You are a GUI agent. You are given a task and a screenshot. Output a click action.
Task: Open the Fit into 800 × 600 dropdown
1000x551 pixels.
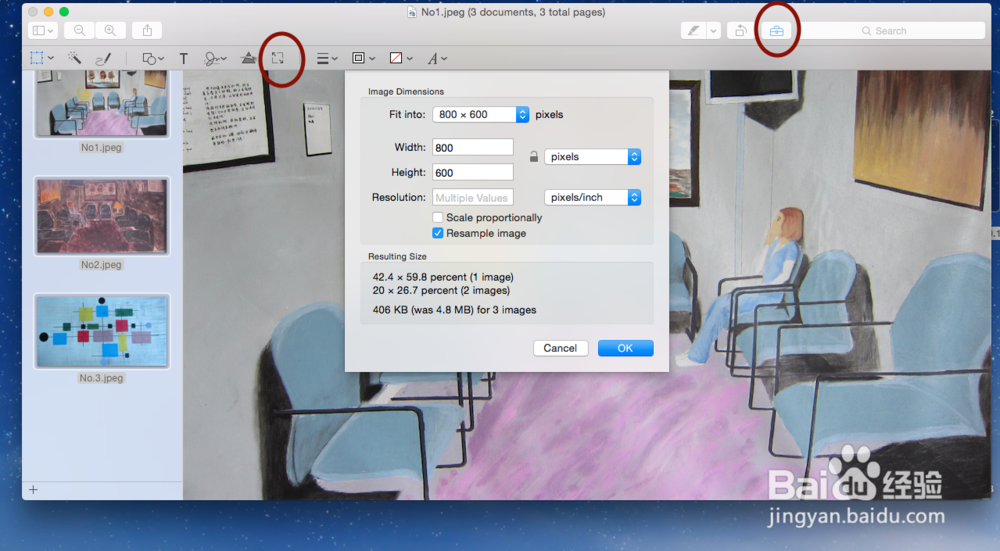tap(481, 115)
